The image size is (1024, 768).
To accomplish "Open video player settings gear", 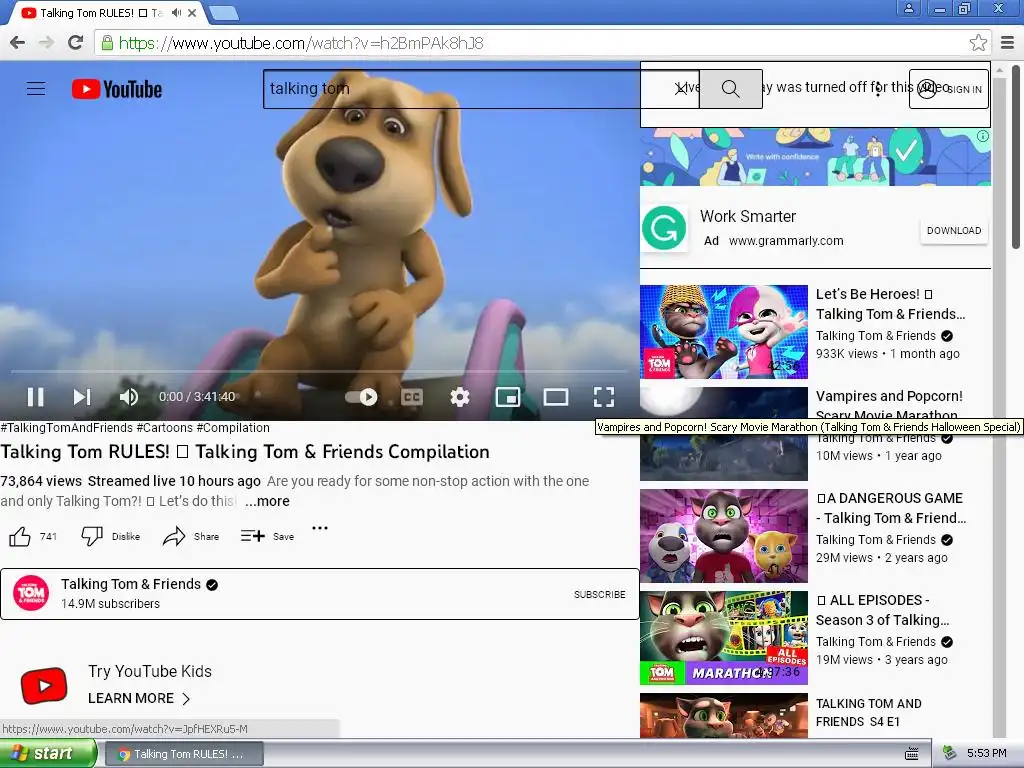I will coord(460,396).
